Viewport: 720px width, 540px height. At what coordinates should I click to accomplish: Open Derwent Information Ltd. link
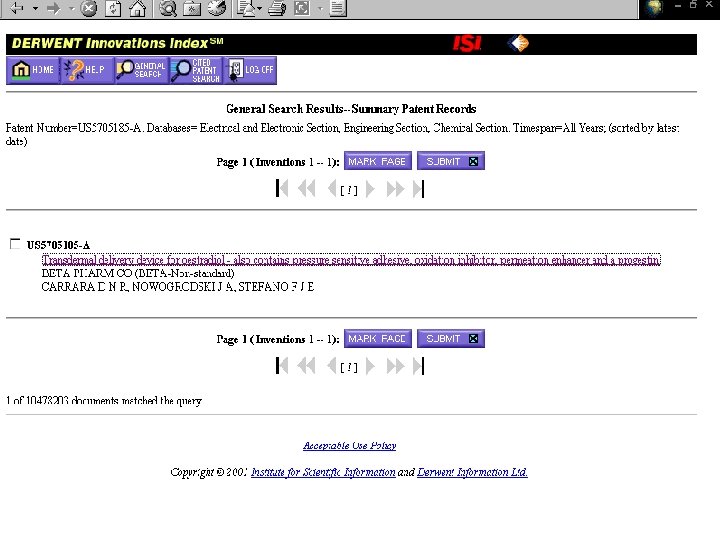coord(472,472)
